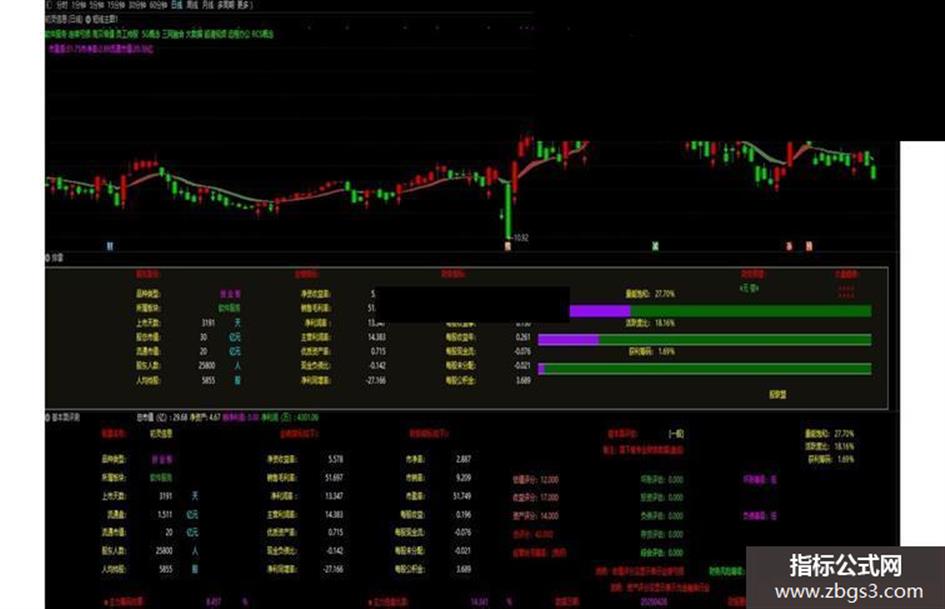Click the 29.68 total market cap value
Screen dimensions: 945x609
(x=180, y=417)
